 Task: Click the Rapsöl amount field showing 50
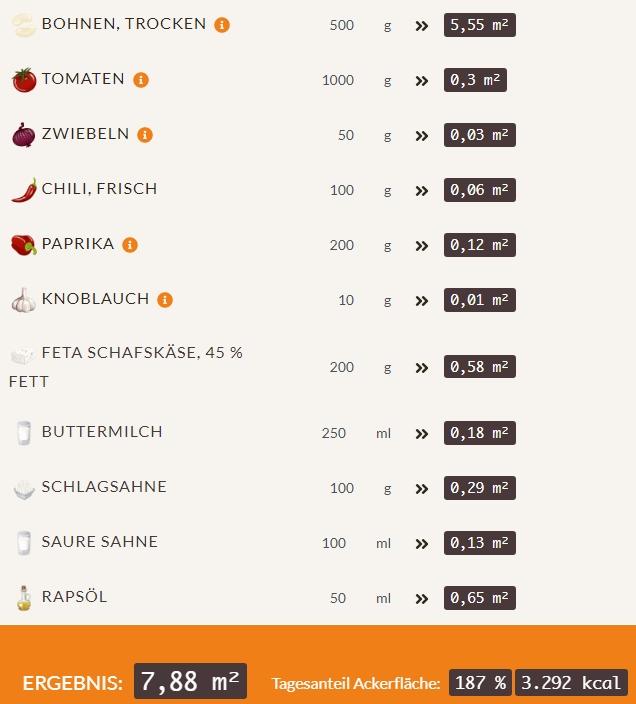tap(338, 598)
